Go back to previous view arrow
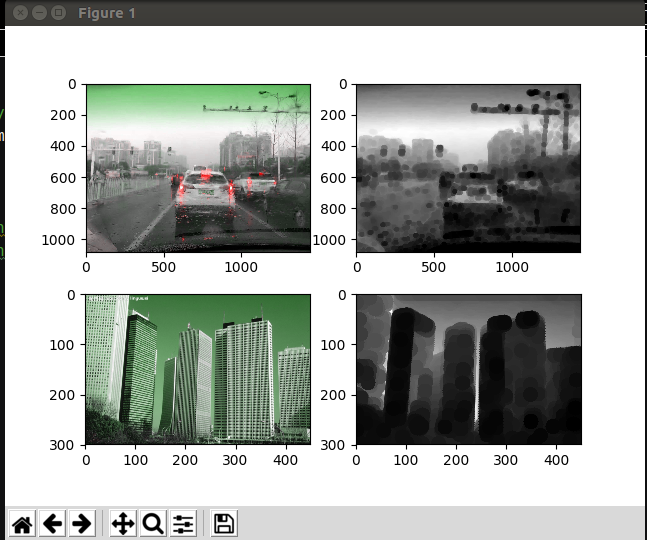This screenshot has width=647, height=540. 52,523
